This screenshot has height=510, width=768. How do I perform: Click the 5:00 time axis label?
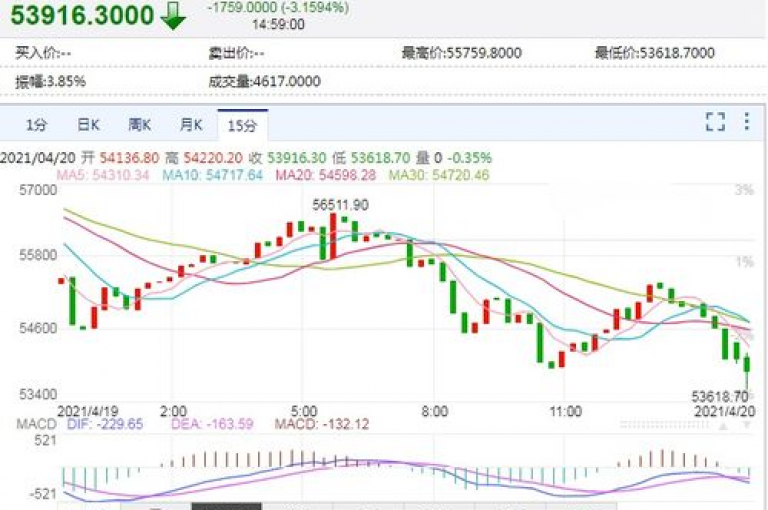304,411
